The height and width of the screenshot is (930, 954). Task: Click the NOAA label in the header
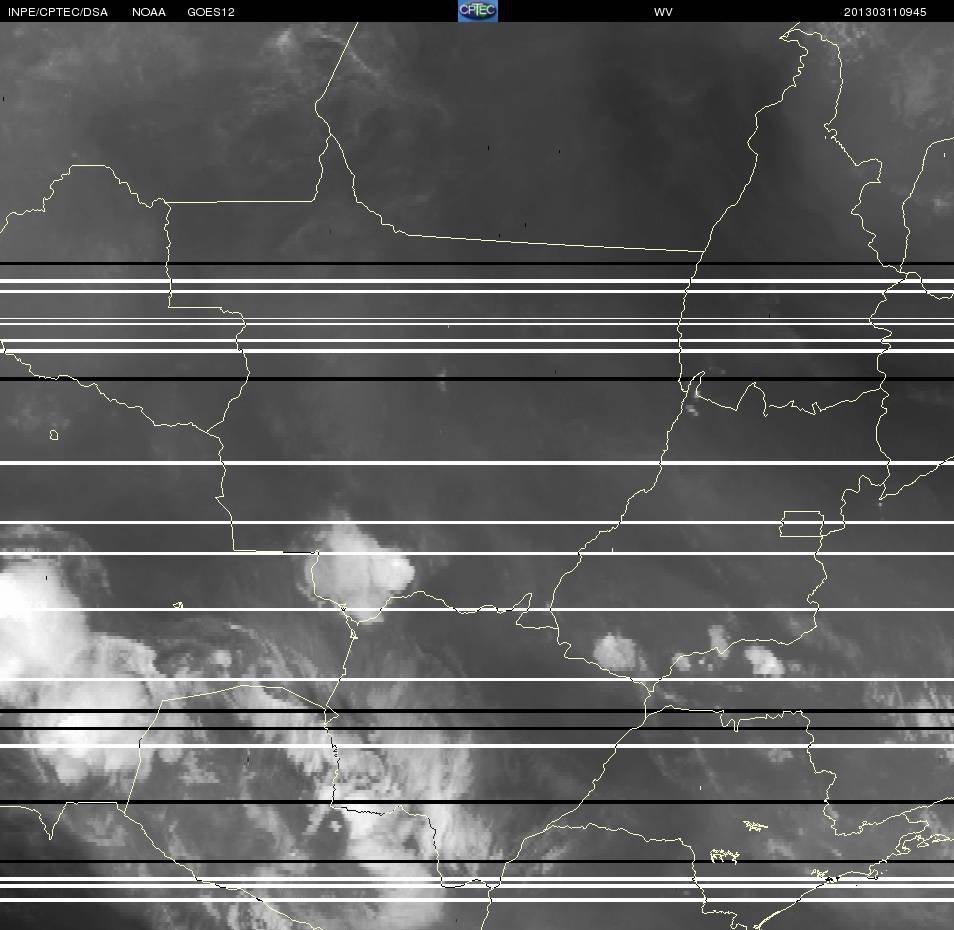click(x=148, y=12)
